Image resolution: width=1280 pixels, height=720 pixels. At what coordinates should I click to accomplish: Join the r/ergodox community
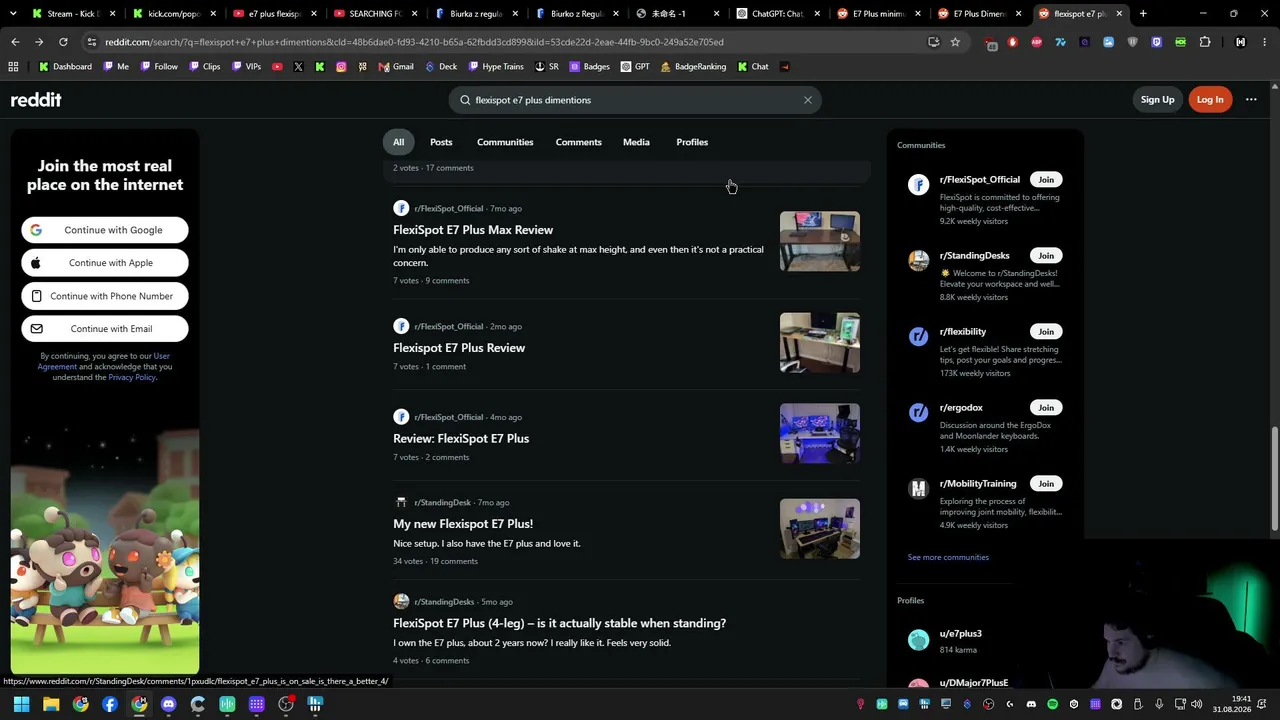tap(1046, 408)
